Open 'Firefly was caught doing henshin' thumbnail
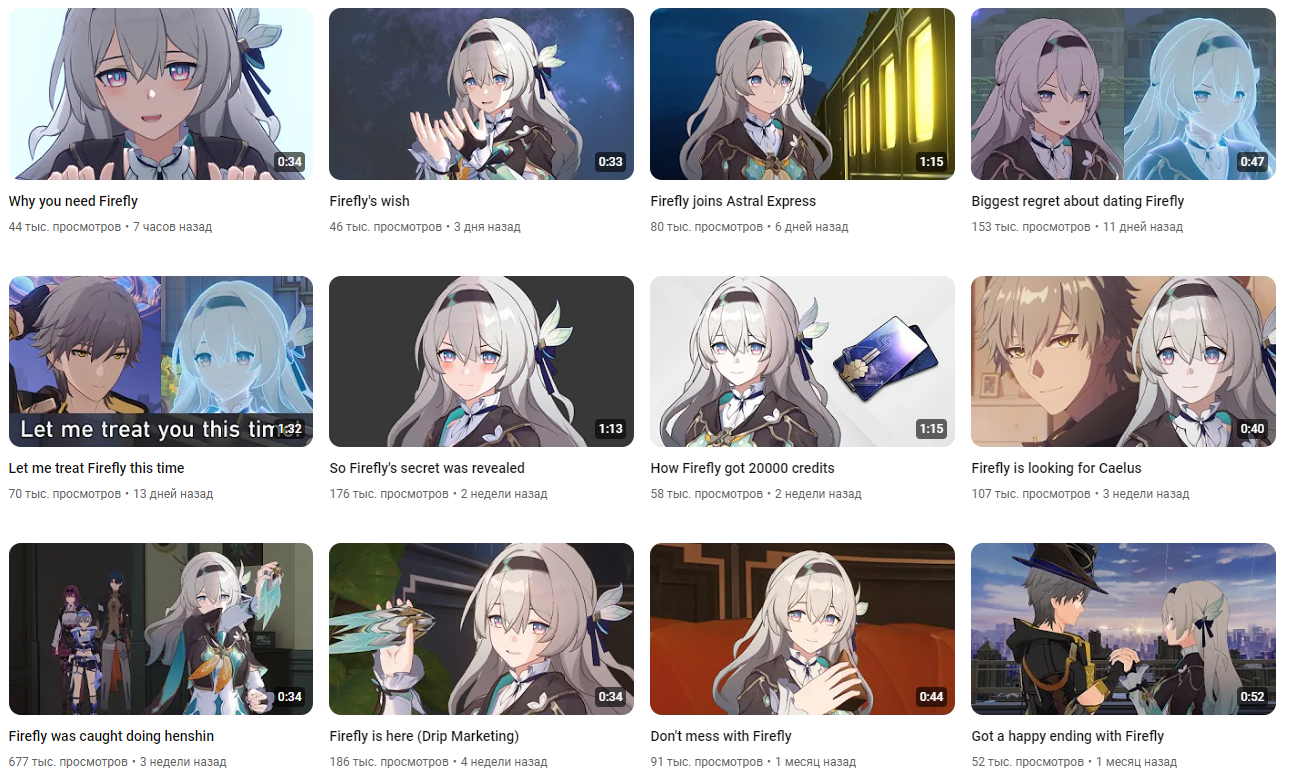 (x=161, y=629)
